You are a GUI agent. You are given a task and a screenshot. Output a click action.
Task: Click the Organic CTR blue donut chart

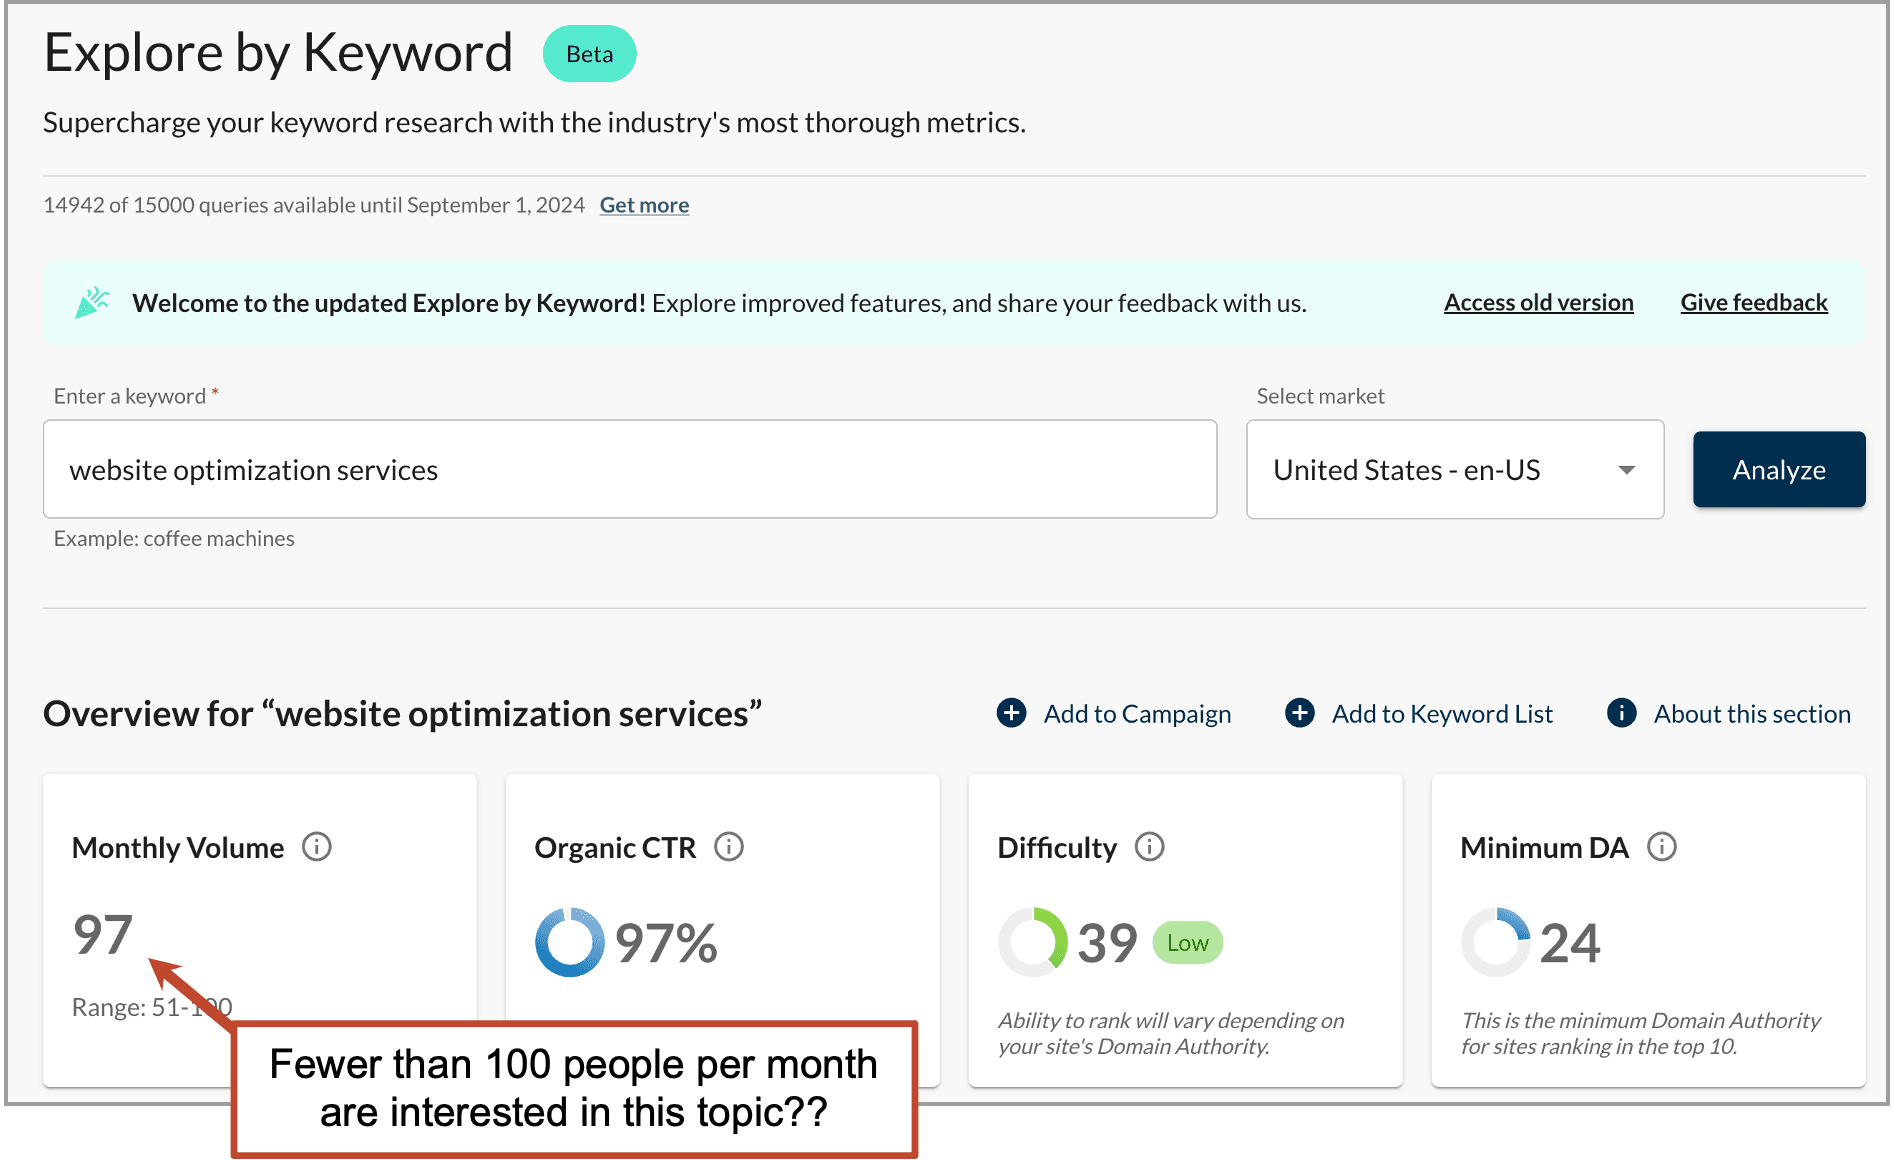[x=570, y=942]
